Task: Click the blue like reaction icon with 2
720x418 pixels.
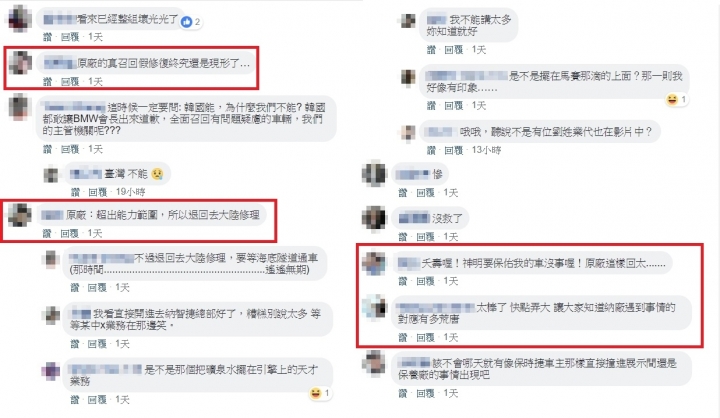Action: 186,22
